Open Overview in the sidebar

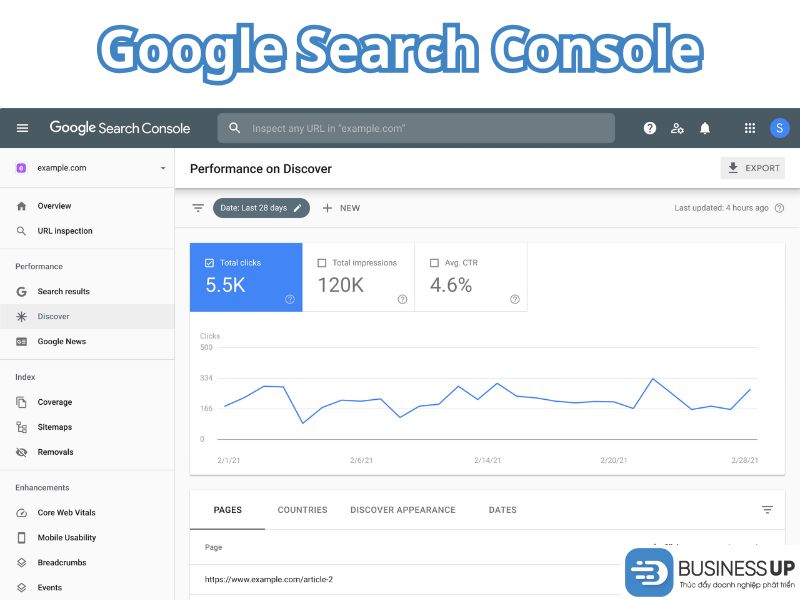coord(87,206)
